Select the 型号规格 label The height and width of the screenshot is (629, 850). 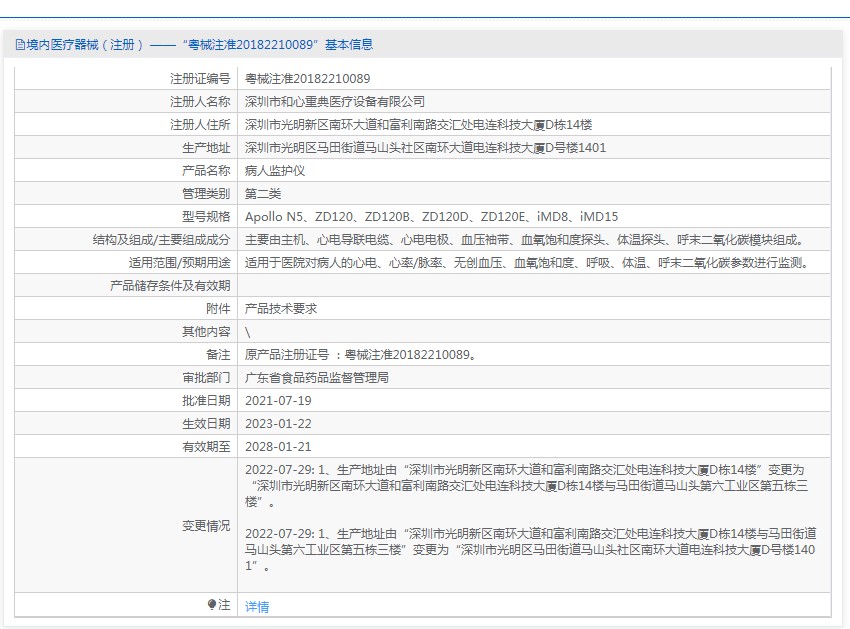pyautogui.click(x=206, y=217)
